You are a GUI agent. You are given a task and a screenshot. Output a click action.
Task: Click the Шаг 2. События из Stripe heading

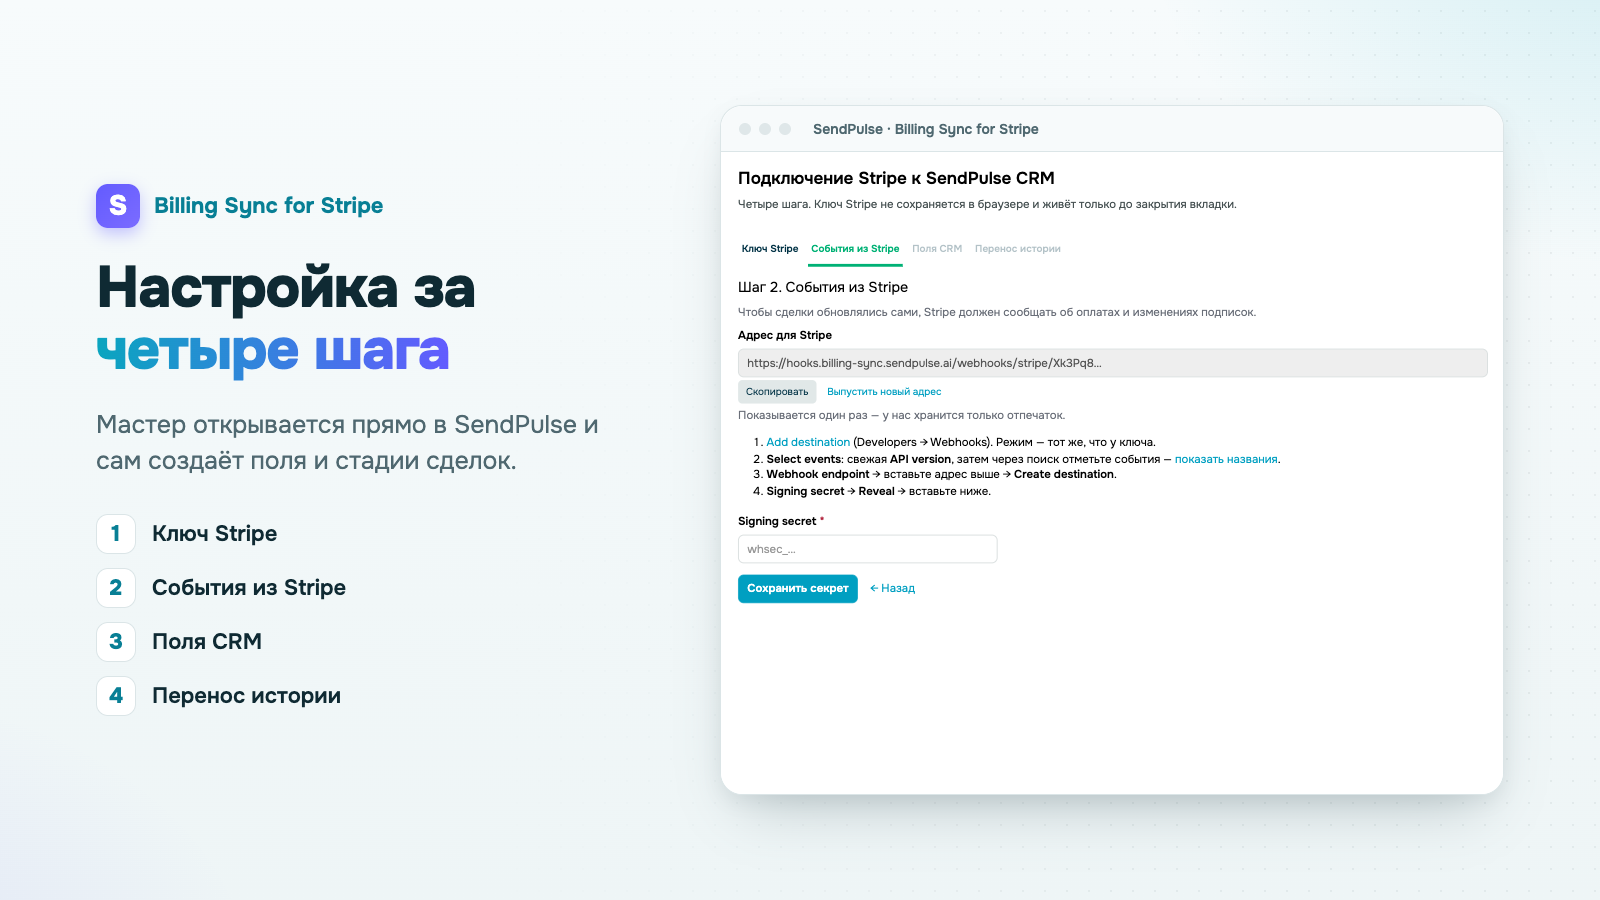pos(823,287)
